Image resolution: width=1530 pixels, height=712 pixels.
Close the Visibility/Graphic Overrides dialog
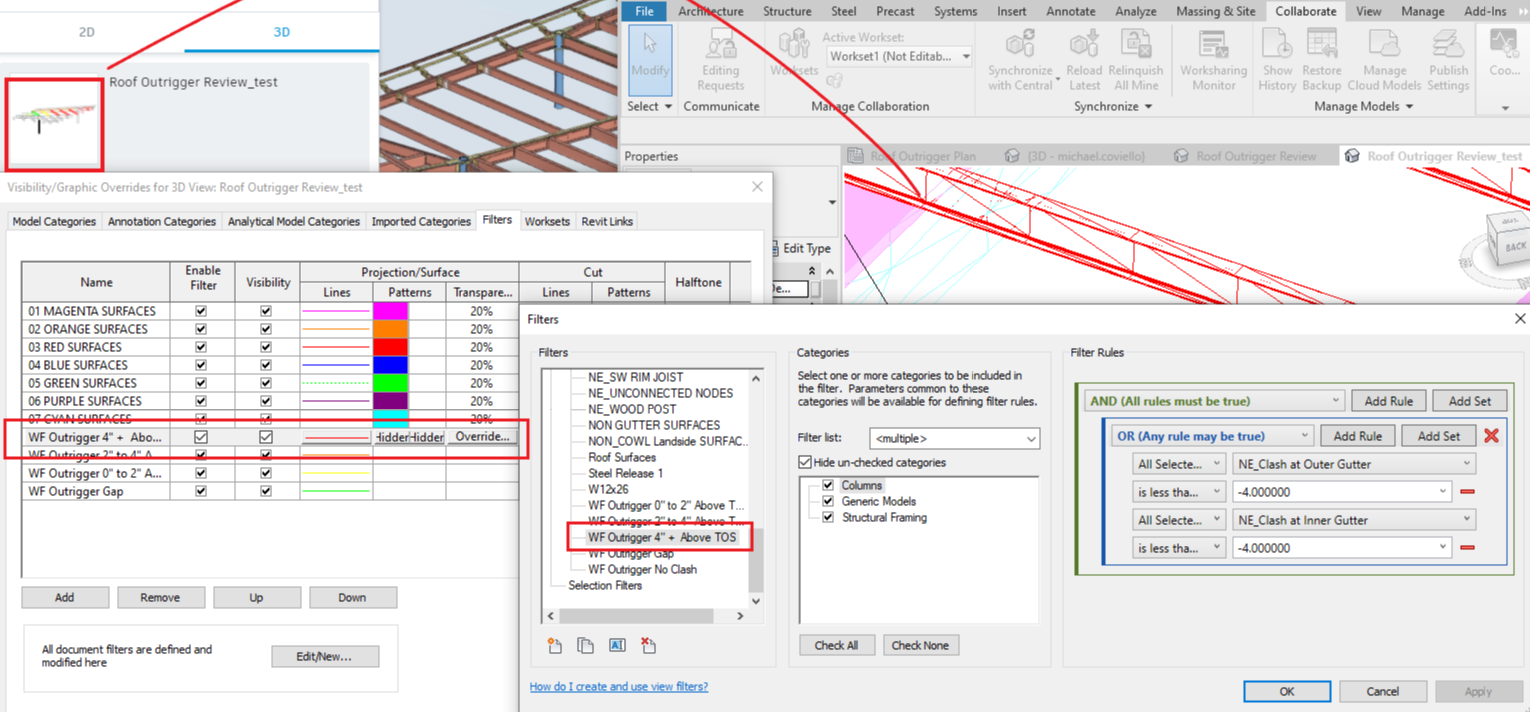coord(757,187)
